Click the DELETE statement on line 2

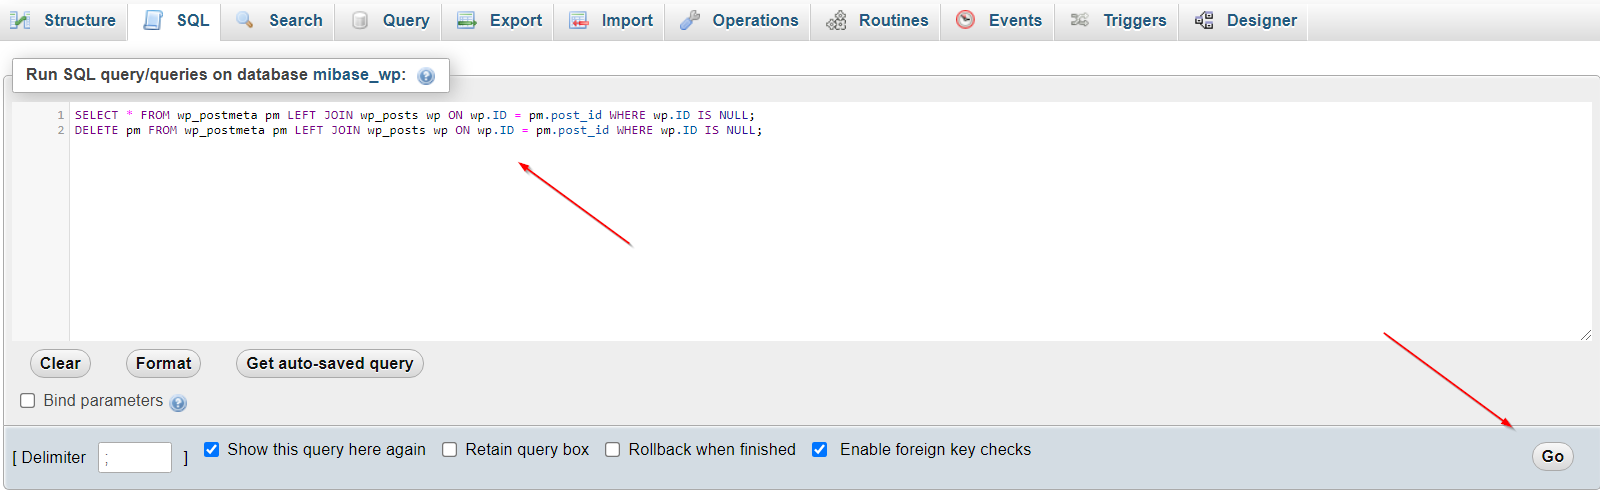[418, 130]
